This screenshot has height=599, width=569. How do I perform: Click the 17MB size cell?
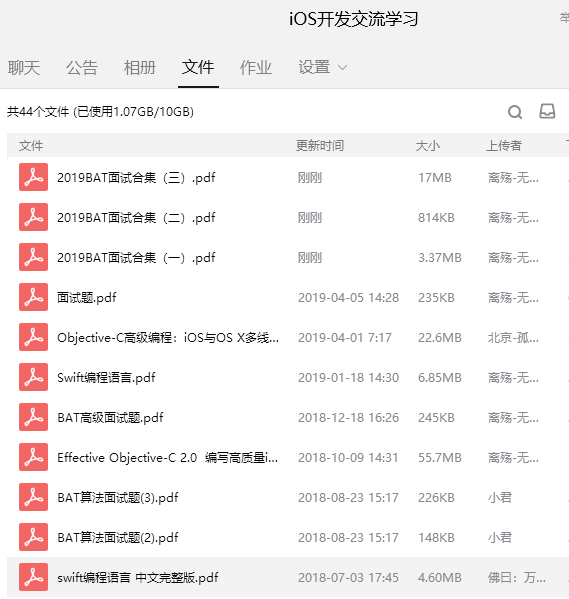click(x=435, y=178)
